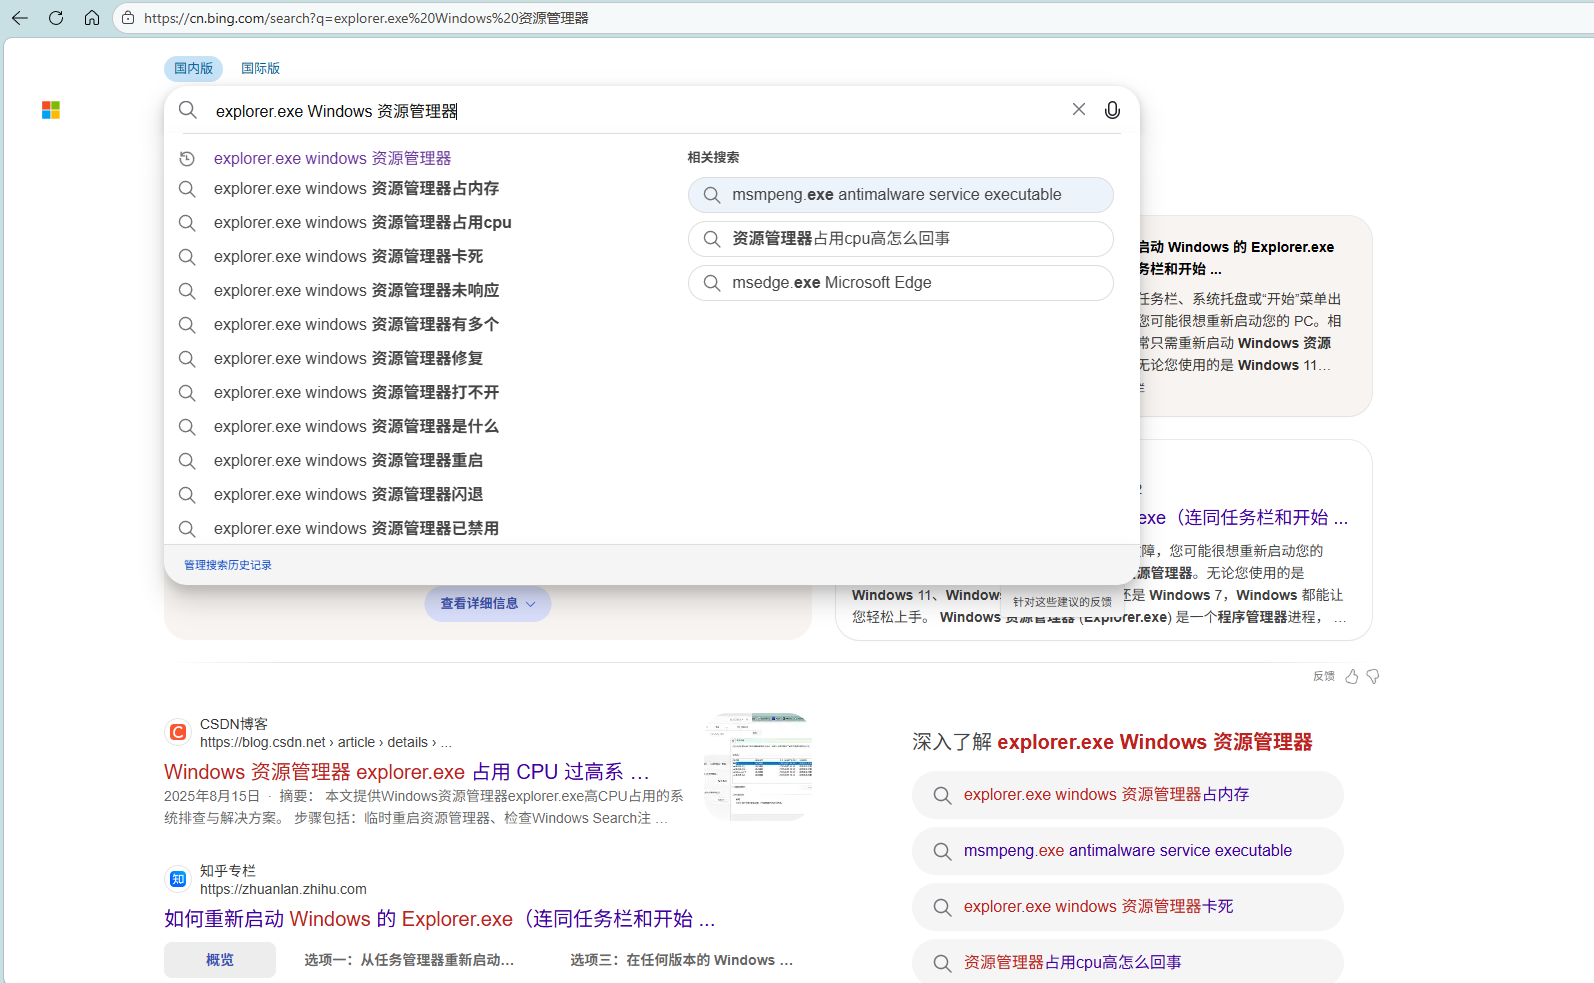Screen dimensions: 1594x983
Task: Open related search msedge.exe Microsoft Edge
Action: 900,283
